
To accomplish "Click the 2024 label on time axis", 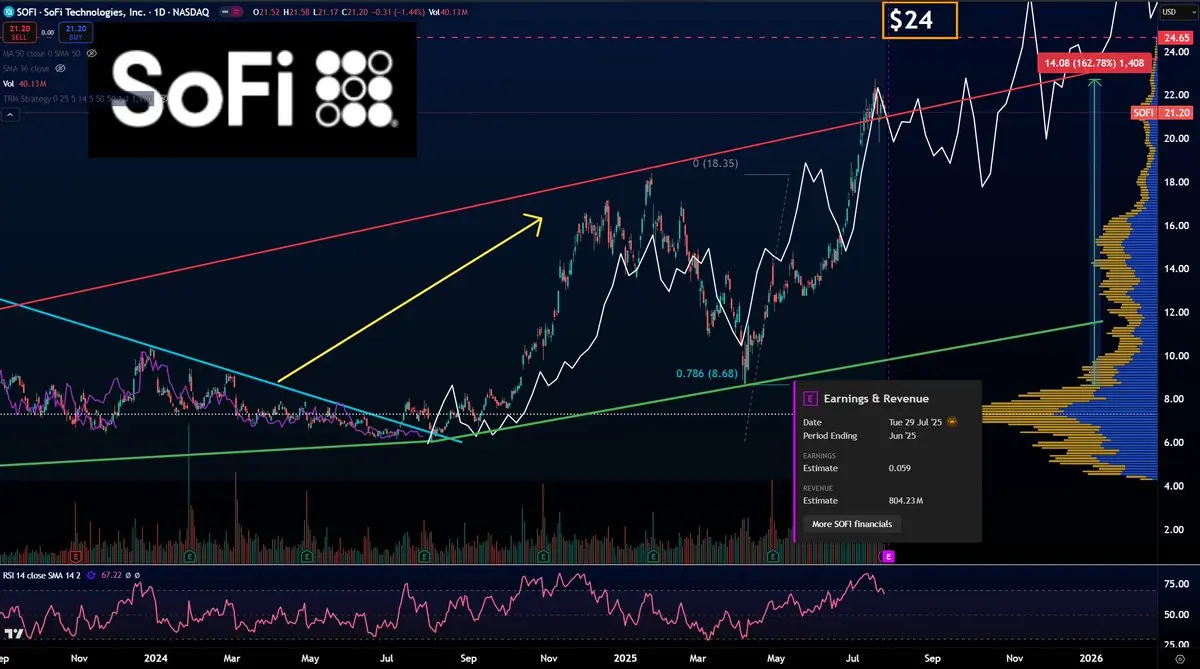I will click(154, 659).
